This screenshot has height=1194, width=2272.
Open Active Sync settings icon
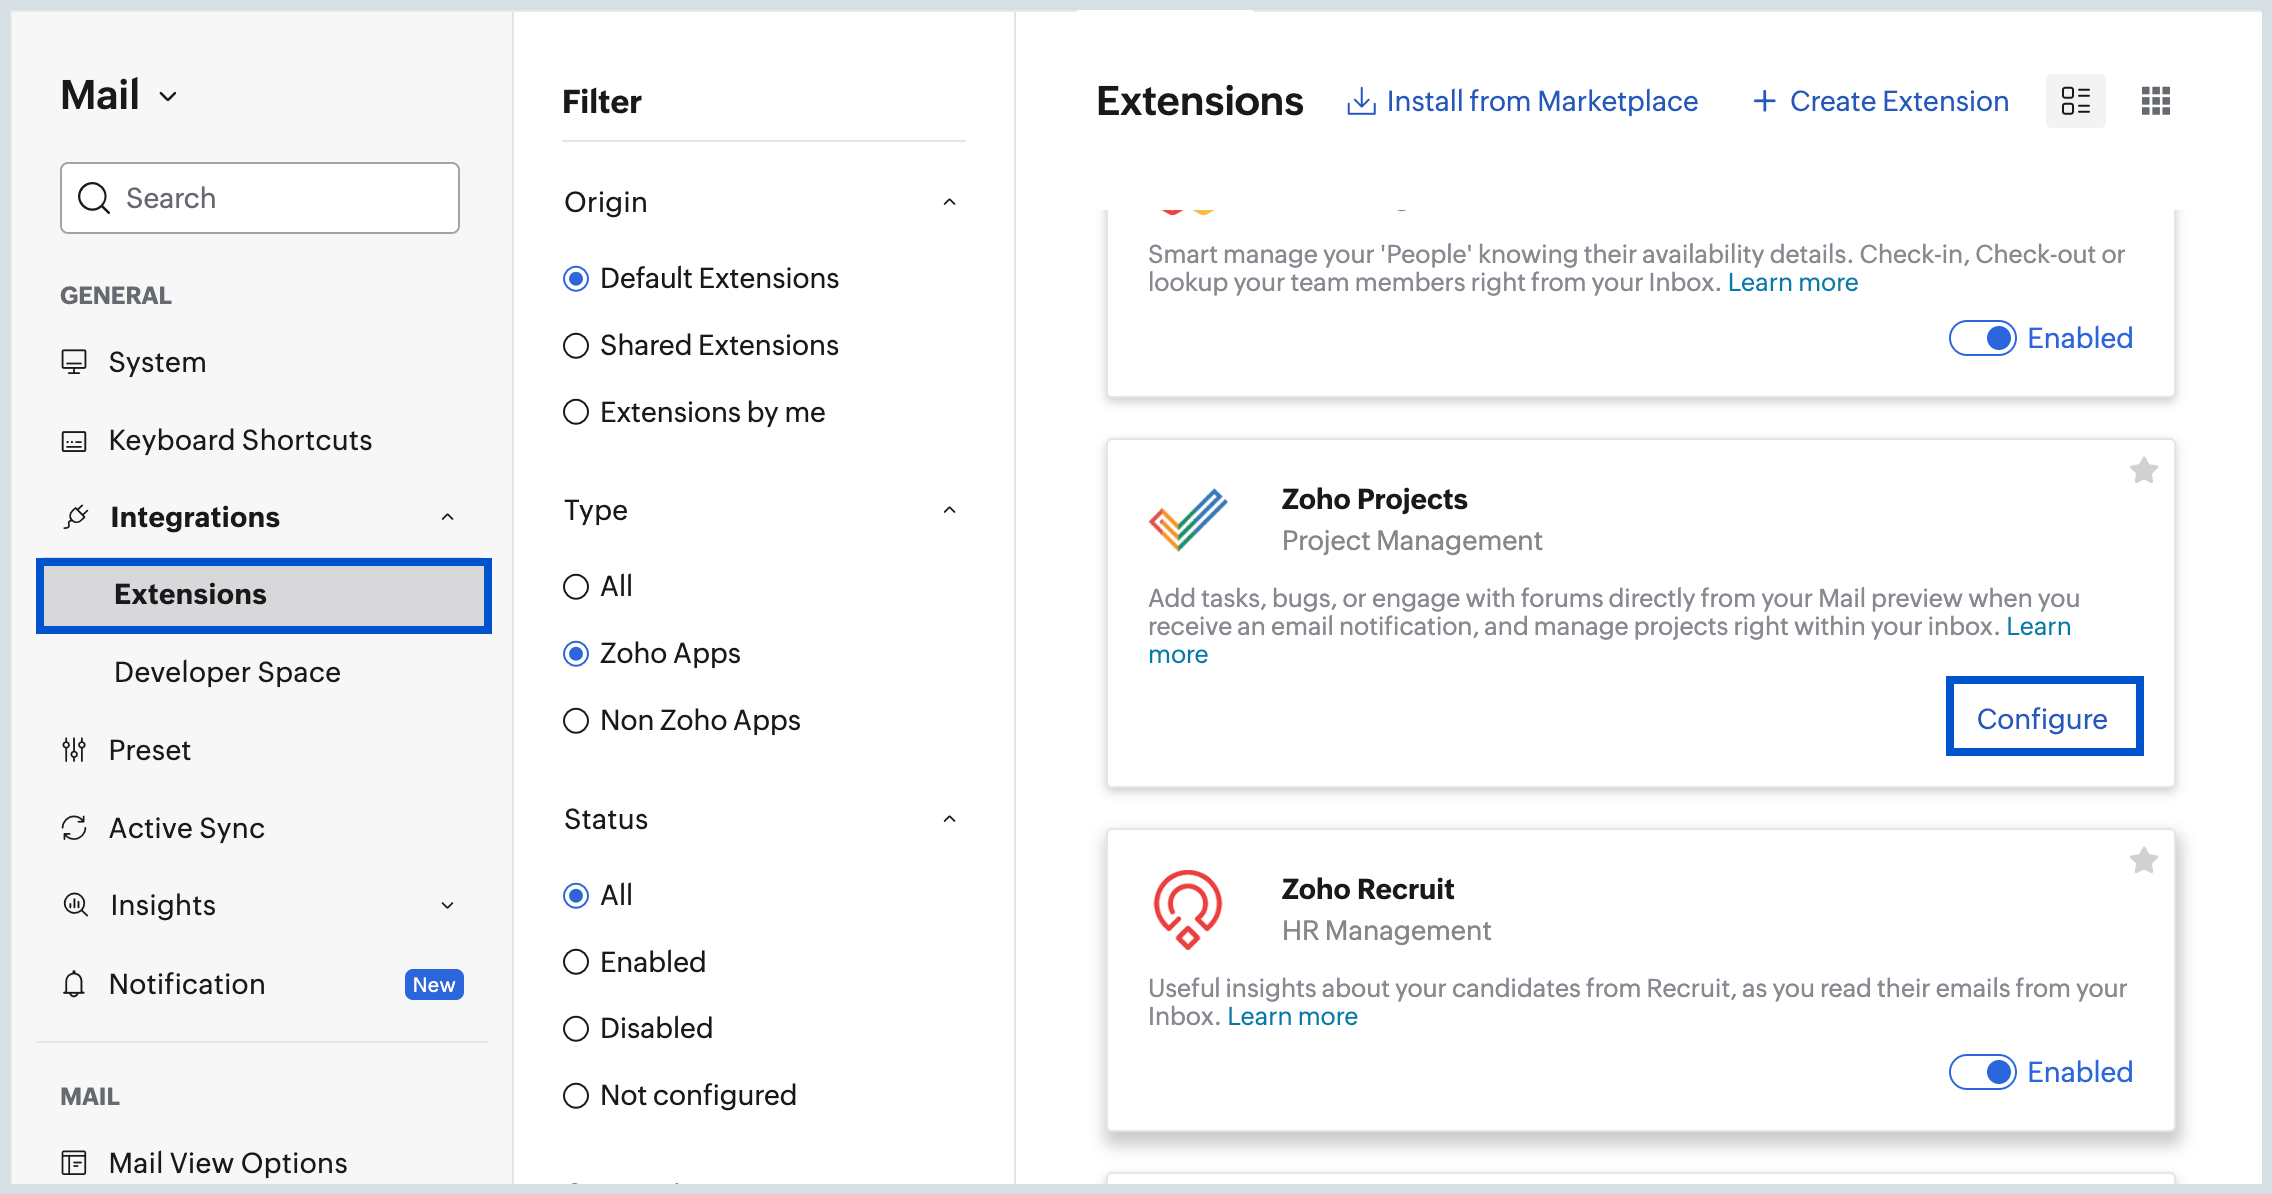point(74,828)
